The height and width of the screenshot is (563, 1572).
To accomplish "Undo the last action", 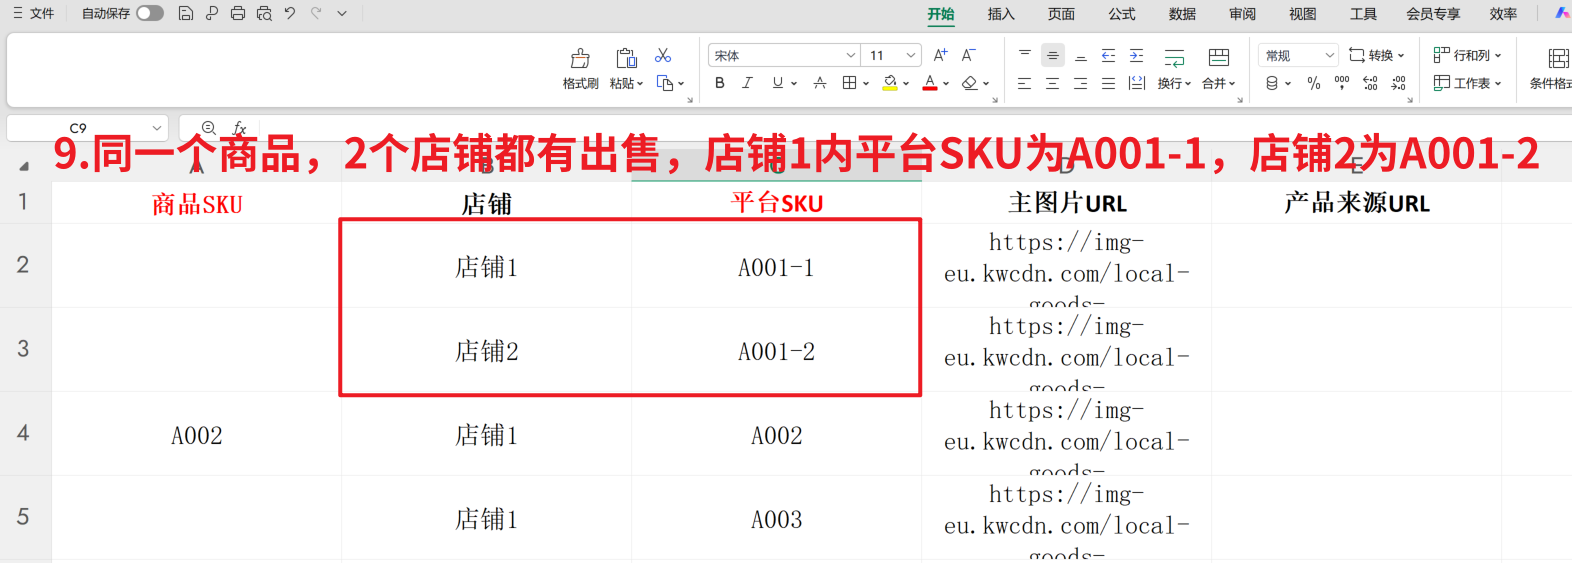I will tap(290, 14).
